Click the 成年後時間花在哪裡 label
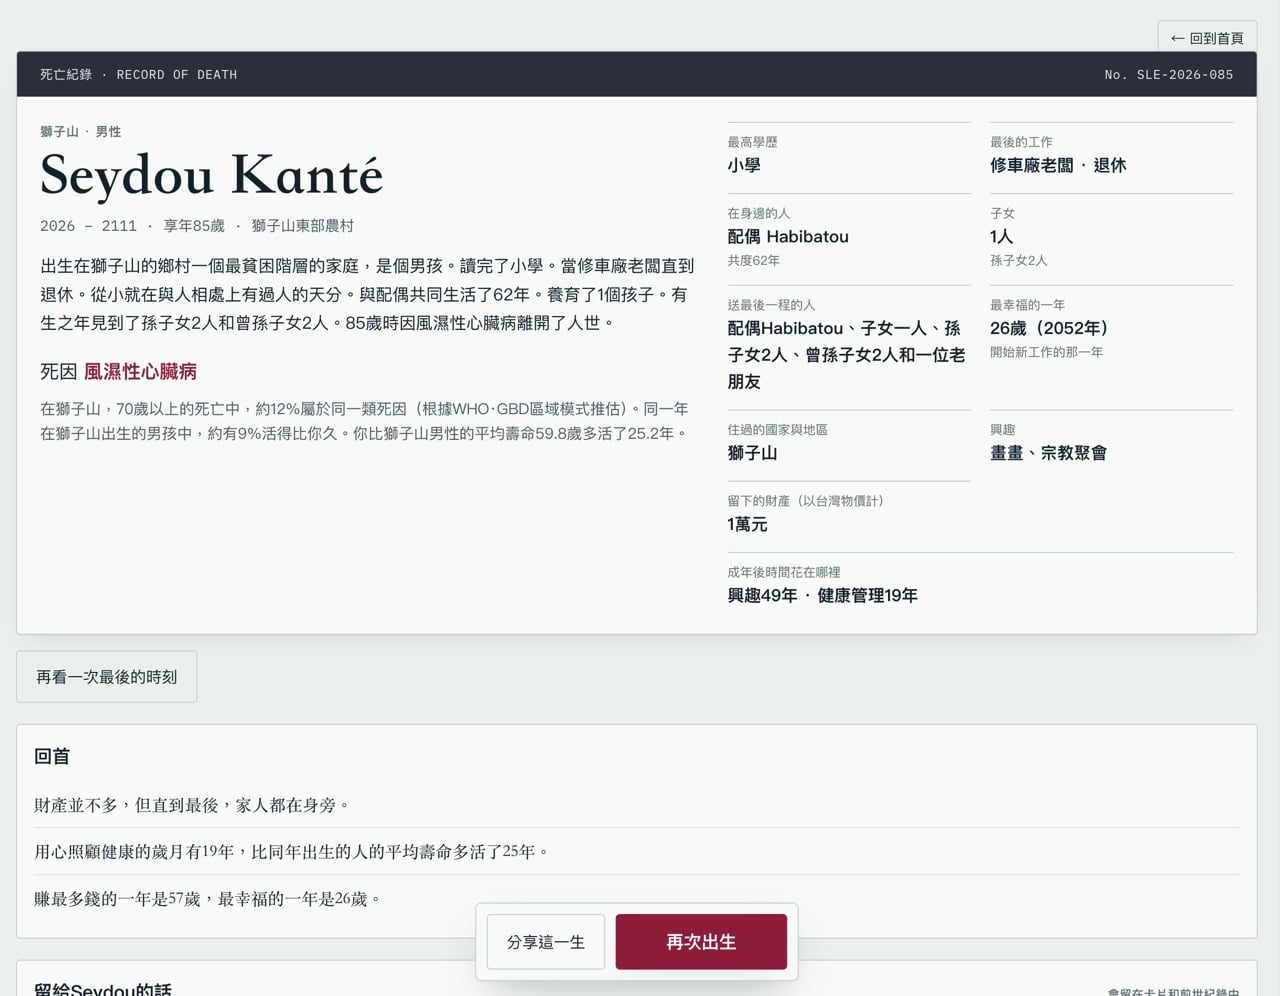 (x=784, y=573)
